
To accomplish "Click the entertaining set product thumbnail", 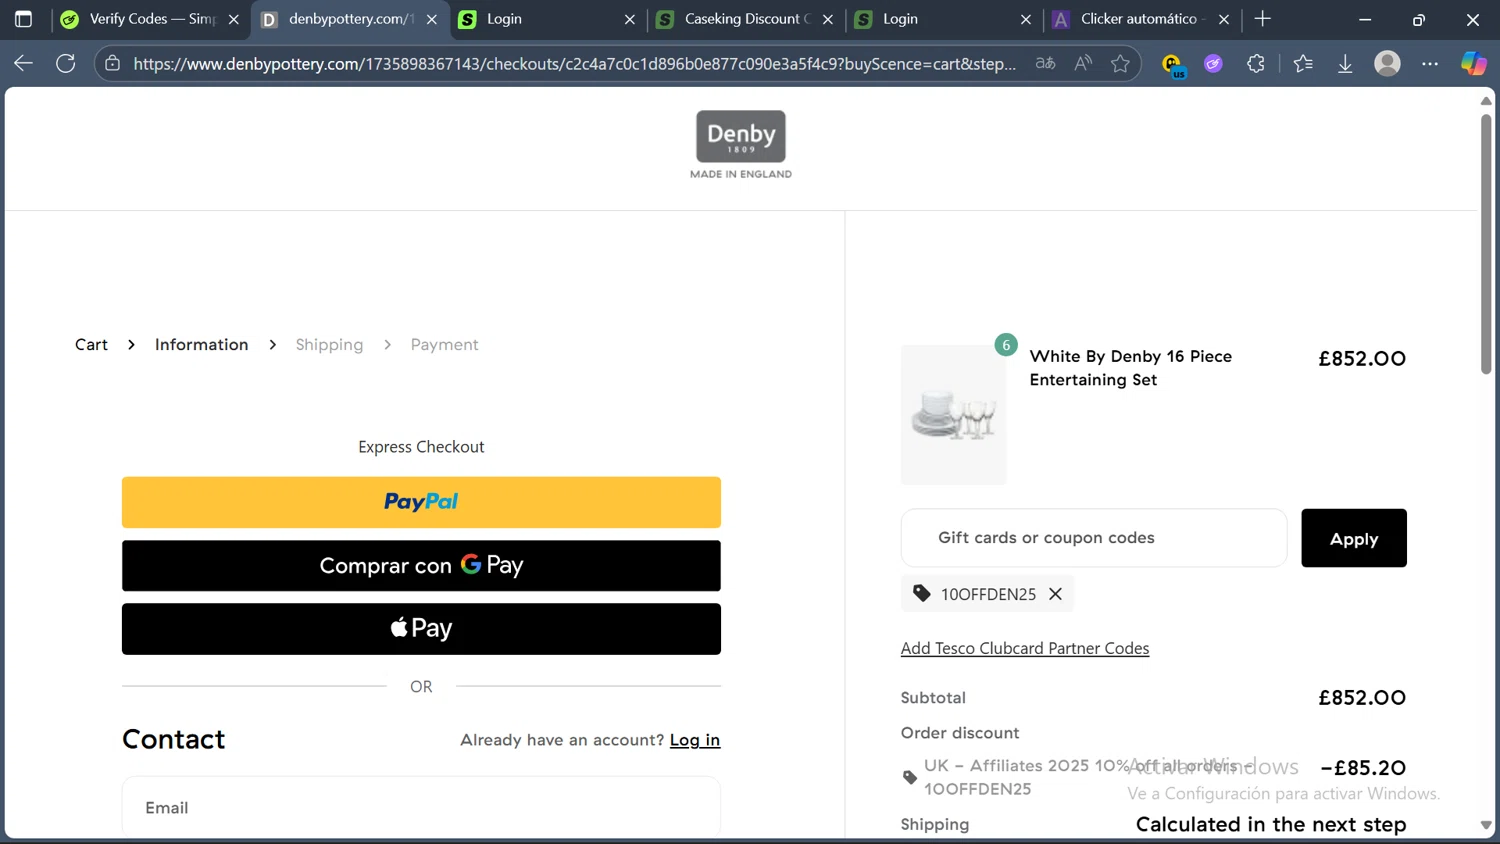I will point(954,415).
